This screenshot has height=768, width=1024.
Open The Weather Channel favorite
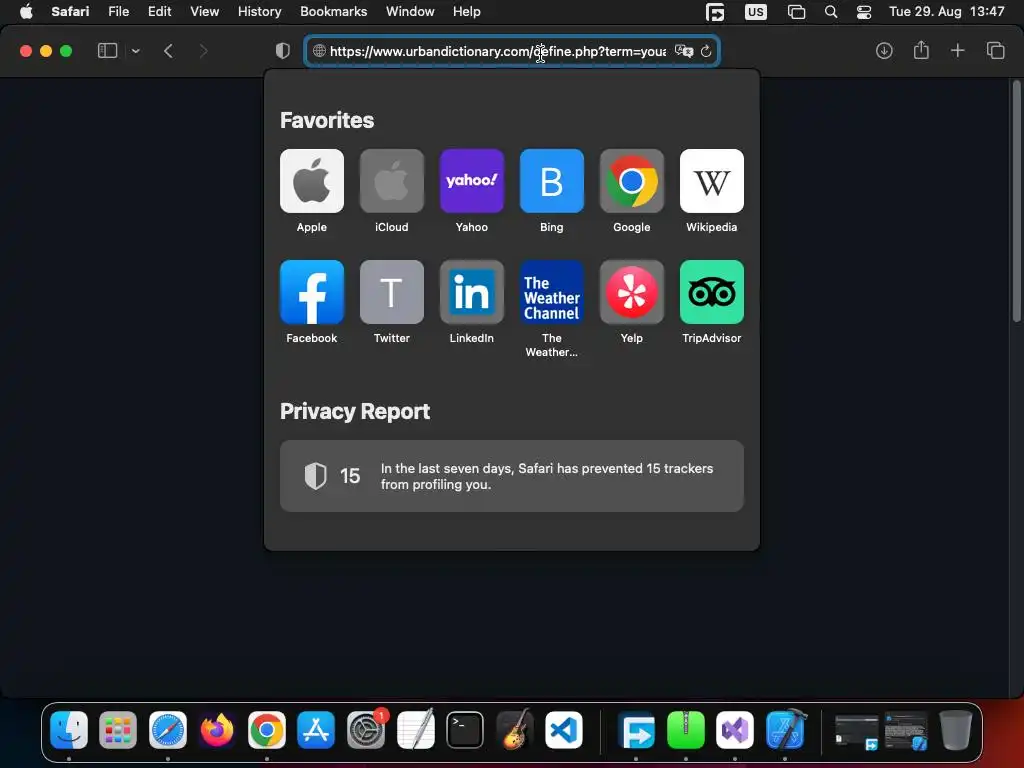[x=551, y=292]
